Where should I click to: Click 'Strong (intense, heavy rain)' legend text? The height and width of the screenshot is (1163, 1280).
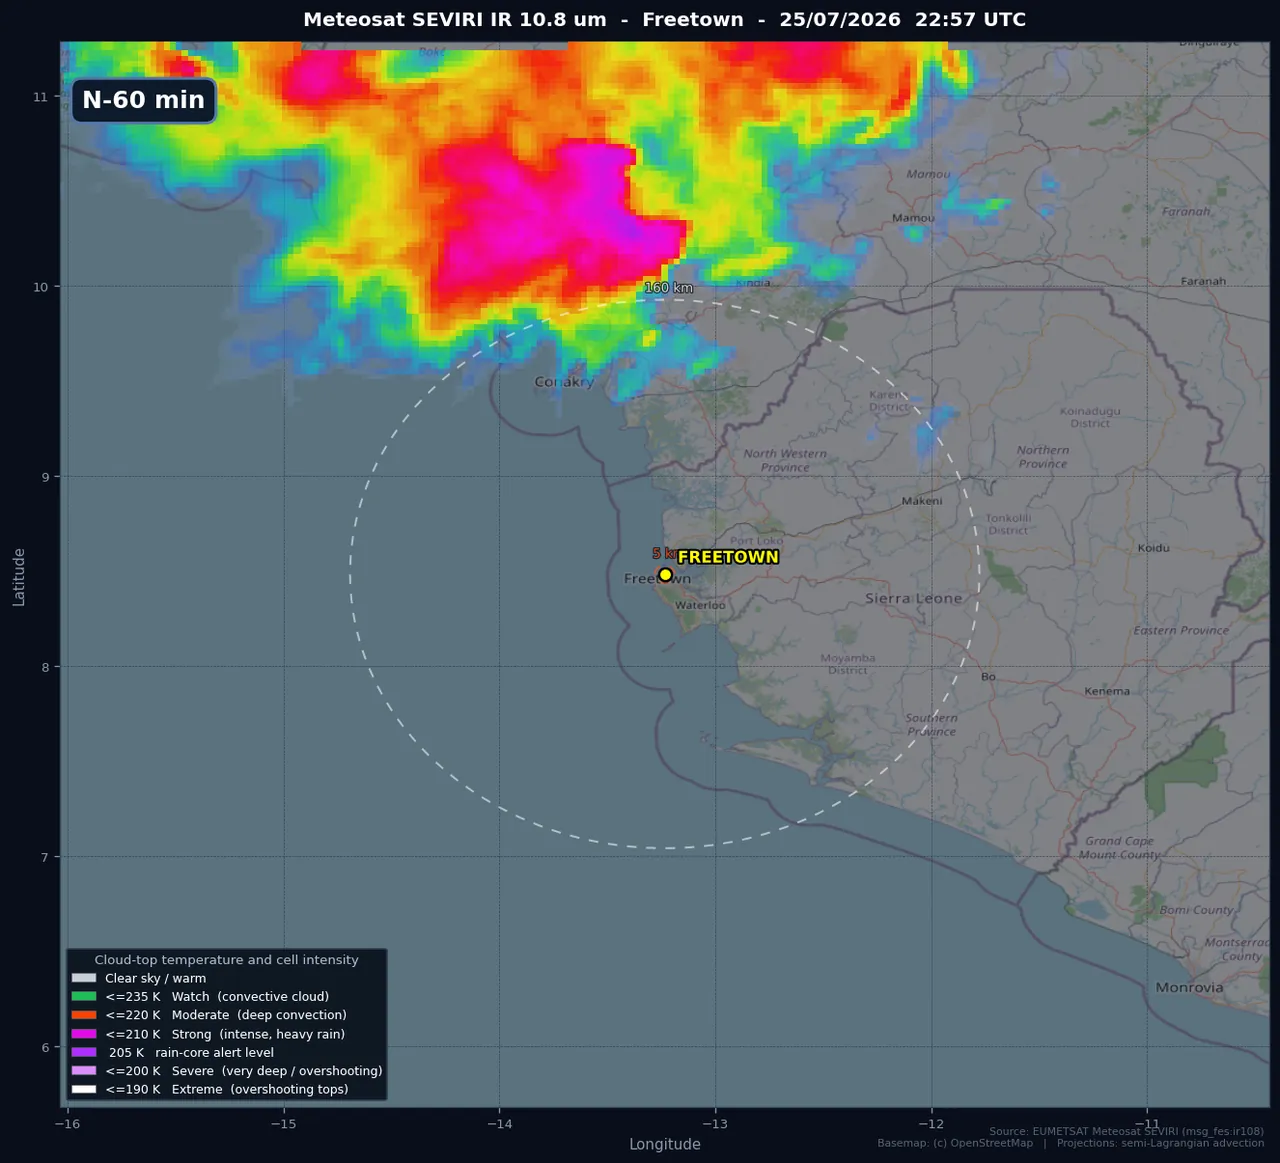(x=258, y=1034)
